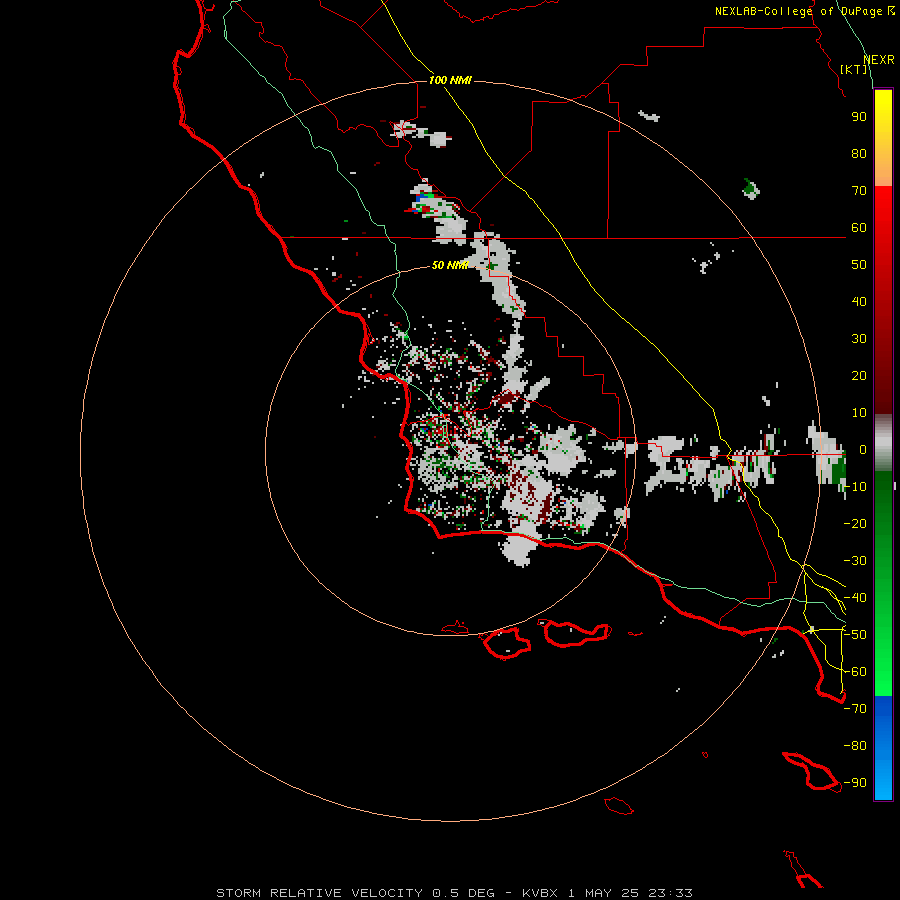The image size is (900, 900).
Task: Click the light blue band near -90 knots
Action: 883,781
